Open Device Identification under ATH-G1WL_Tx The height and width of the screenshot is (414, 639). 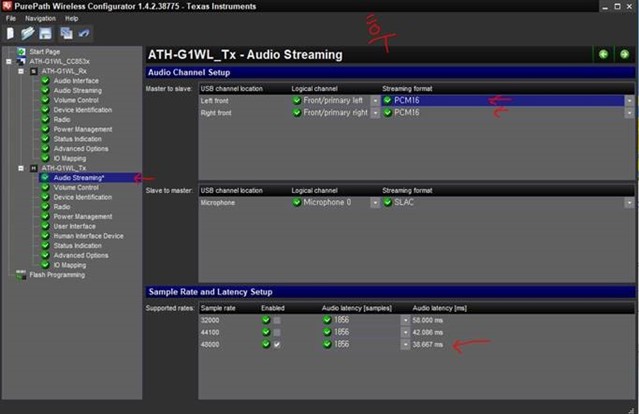point(83,197)
